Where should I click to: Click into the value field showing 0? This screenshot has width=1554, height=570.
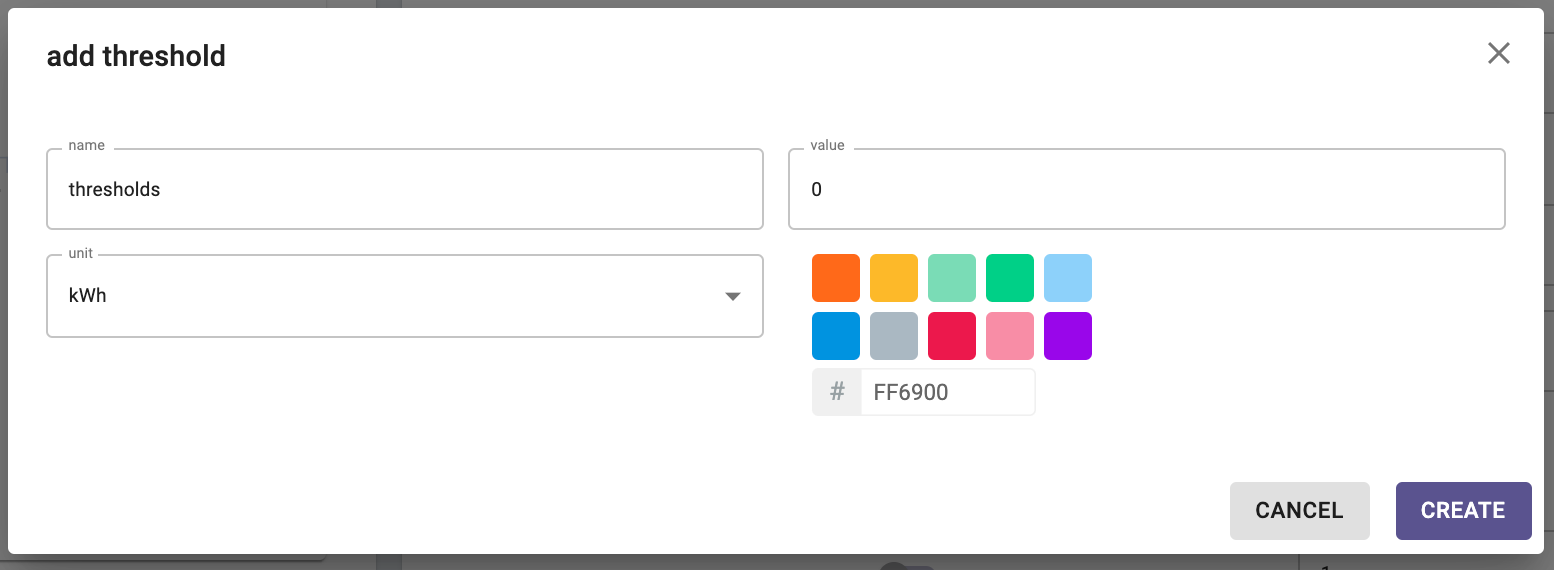1147,189
